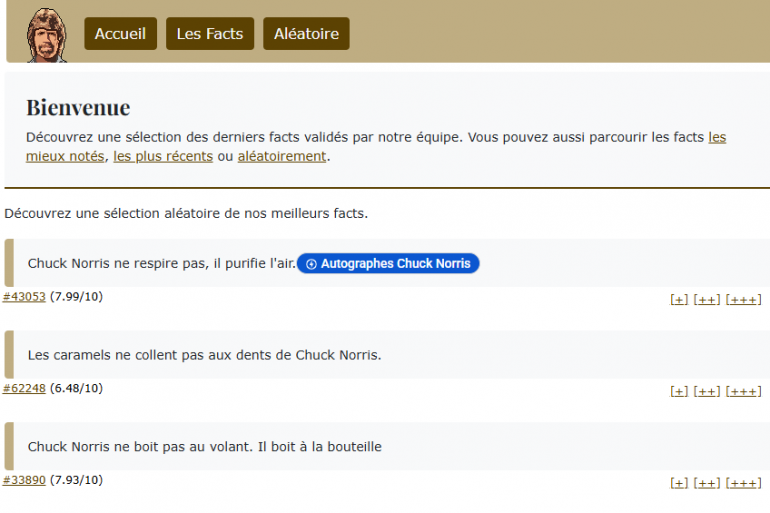Viewport: 770px width, 513px height.
Task: Follow the 'les plus récents' link
Action: click(163, 156)
